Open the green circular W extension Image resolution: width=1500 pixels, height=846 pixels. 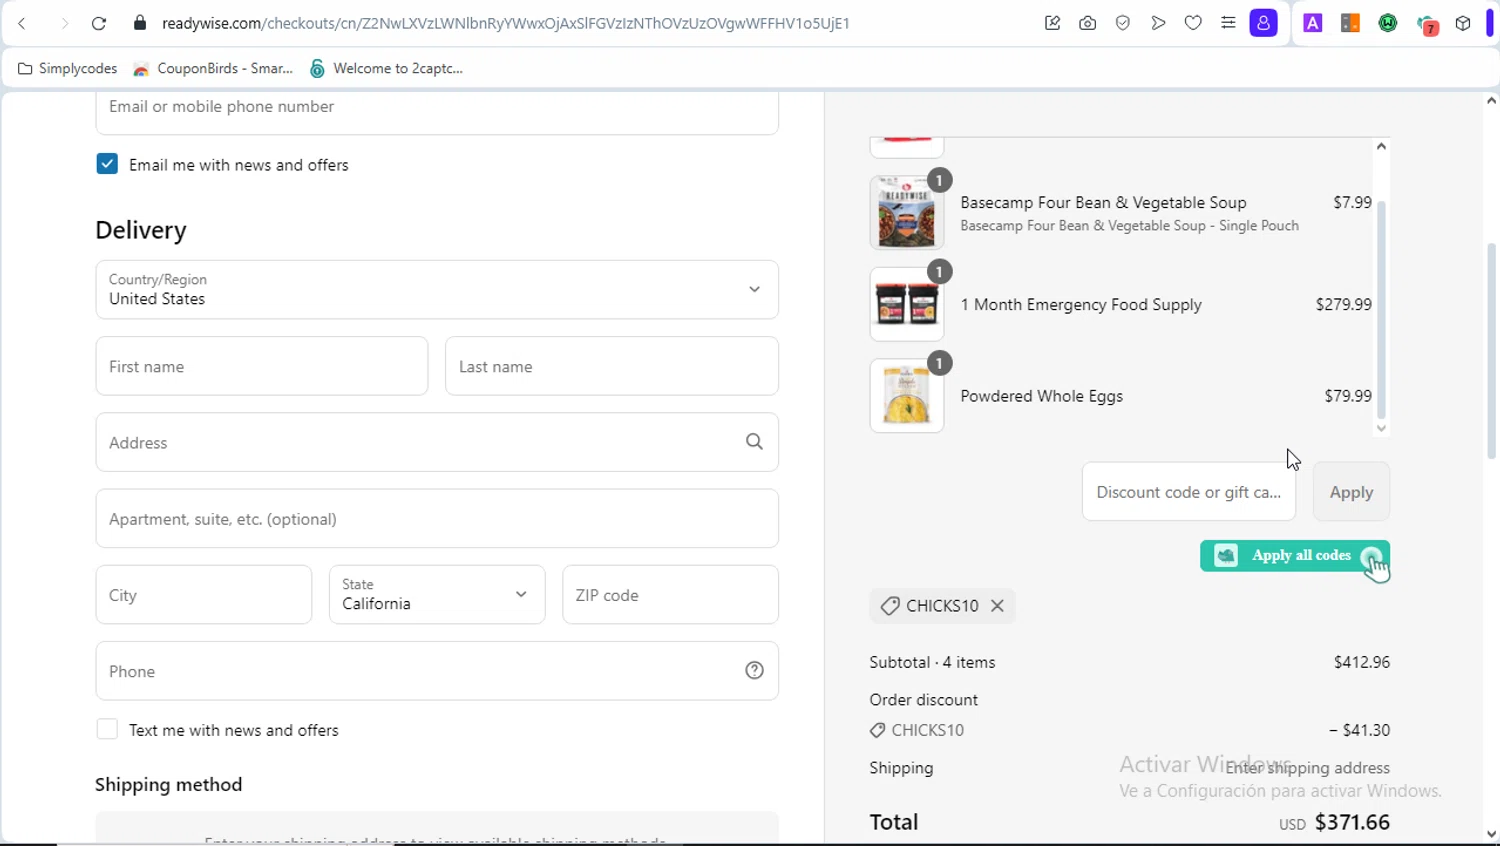(1388, 23)
